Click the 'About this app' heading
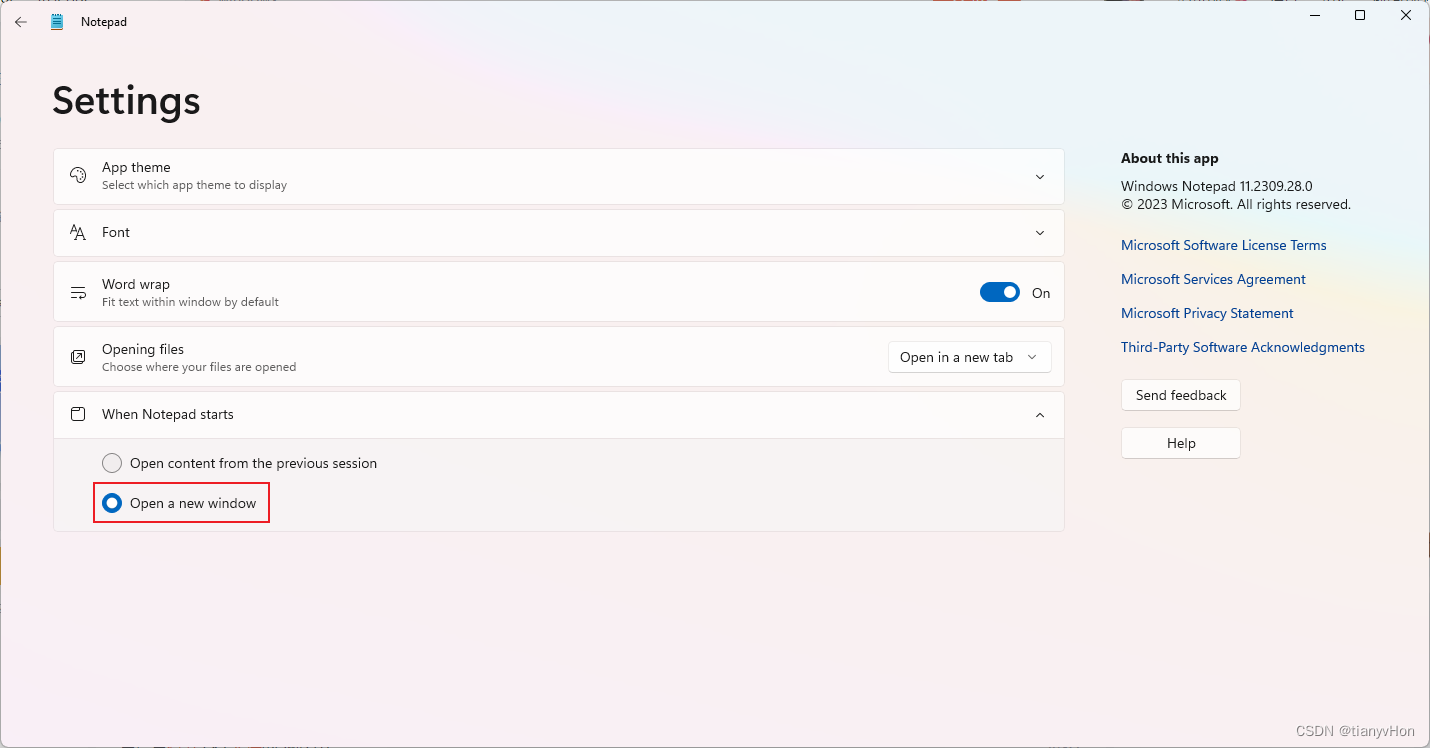Viewport: 1430px width, 748px height. click(1169, 158)
